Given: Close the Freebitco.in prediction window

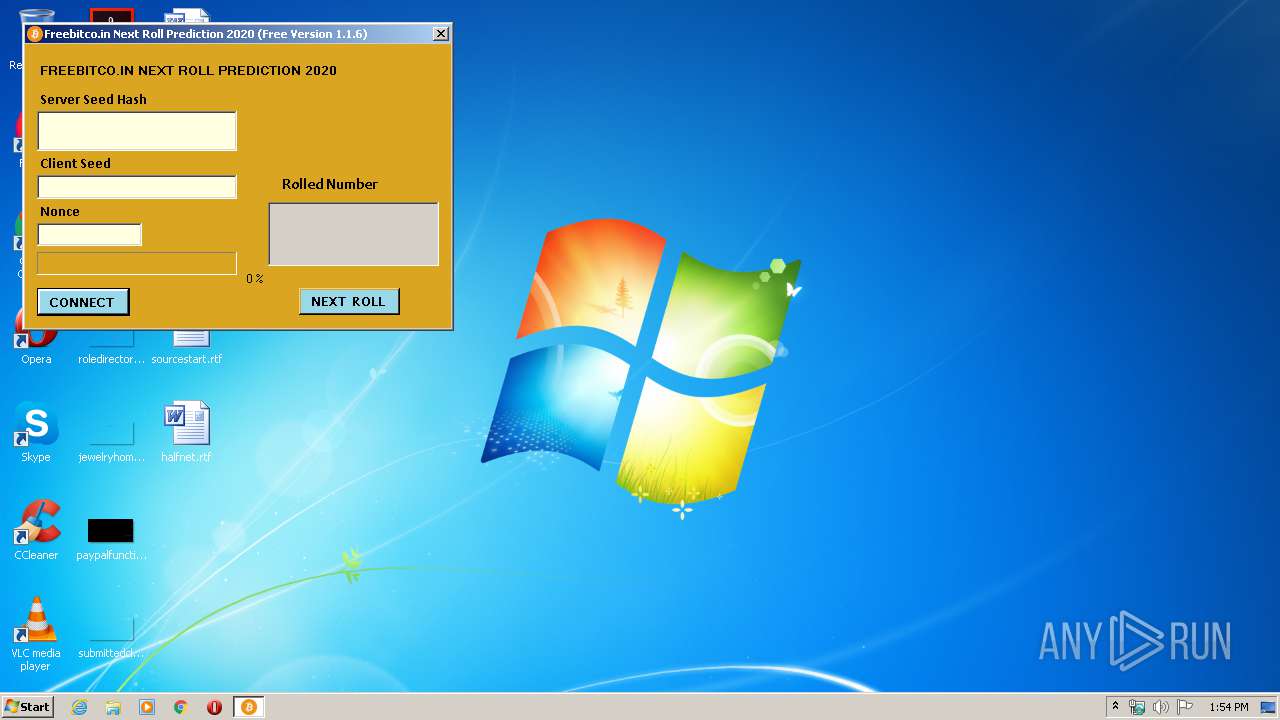Looking at the screenshot, I should point(440,34).
